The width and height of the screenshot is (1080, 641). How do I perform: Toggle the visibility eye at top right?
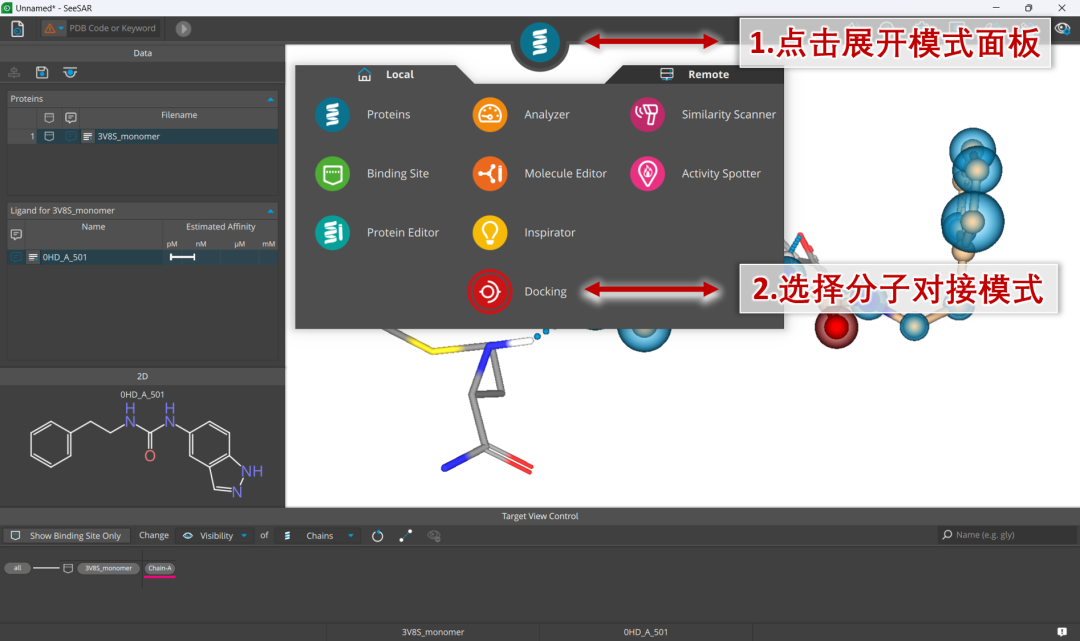(x=1063, y=28)
